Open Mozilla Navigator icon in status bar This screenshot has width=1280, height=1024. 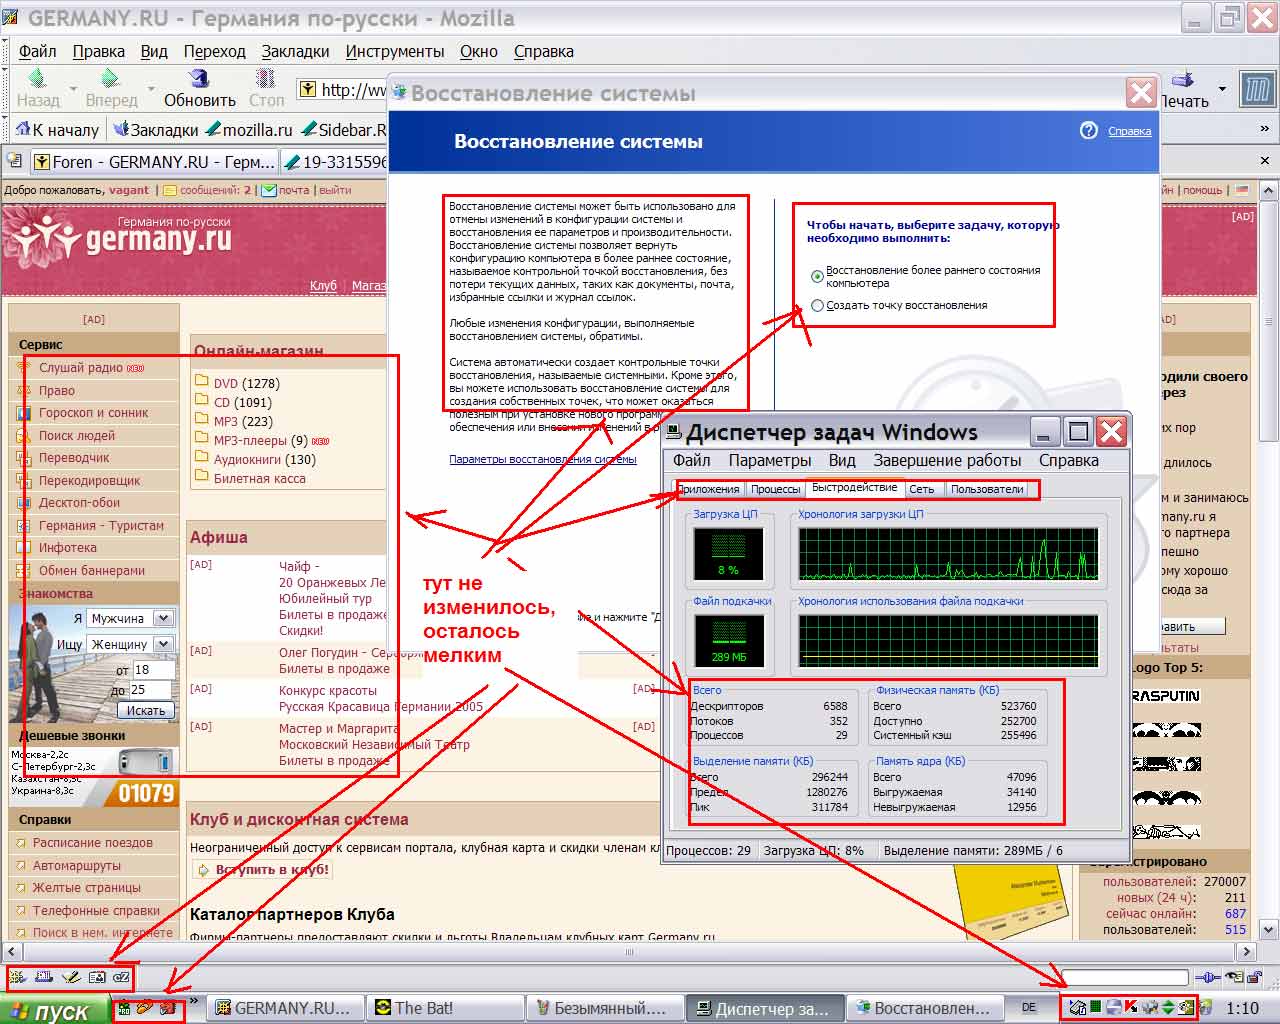17,977
